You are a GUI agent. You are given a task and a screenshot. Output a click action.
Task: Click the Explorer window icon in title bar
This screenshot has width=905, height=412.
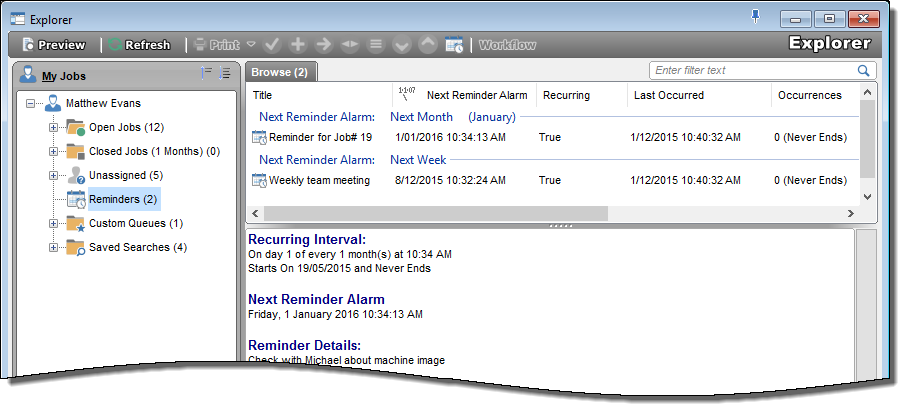(x=18, y=19)
